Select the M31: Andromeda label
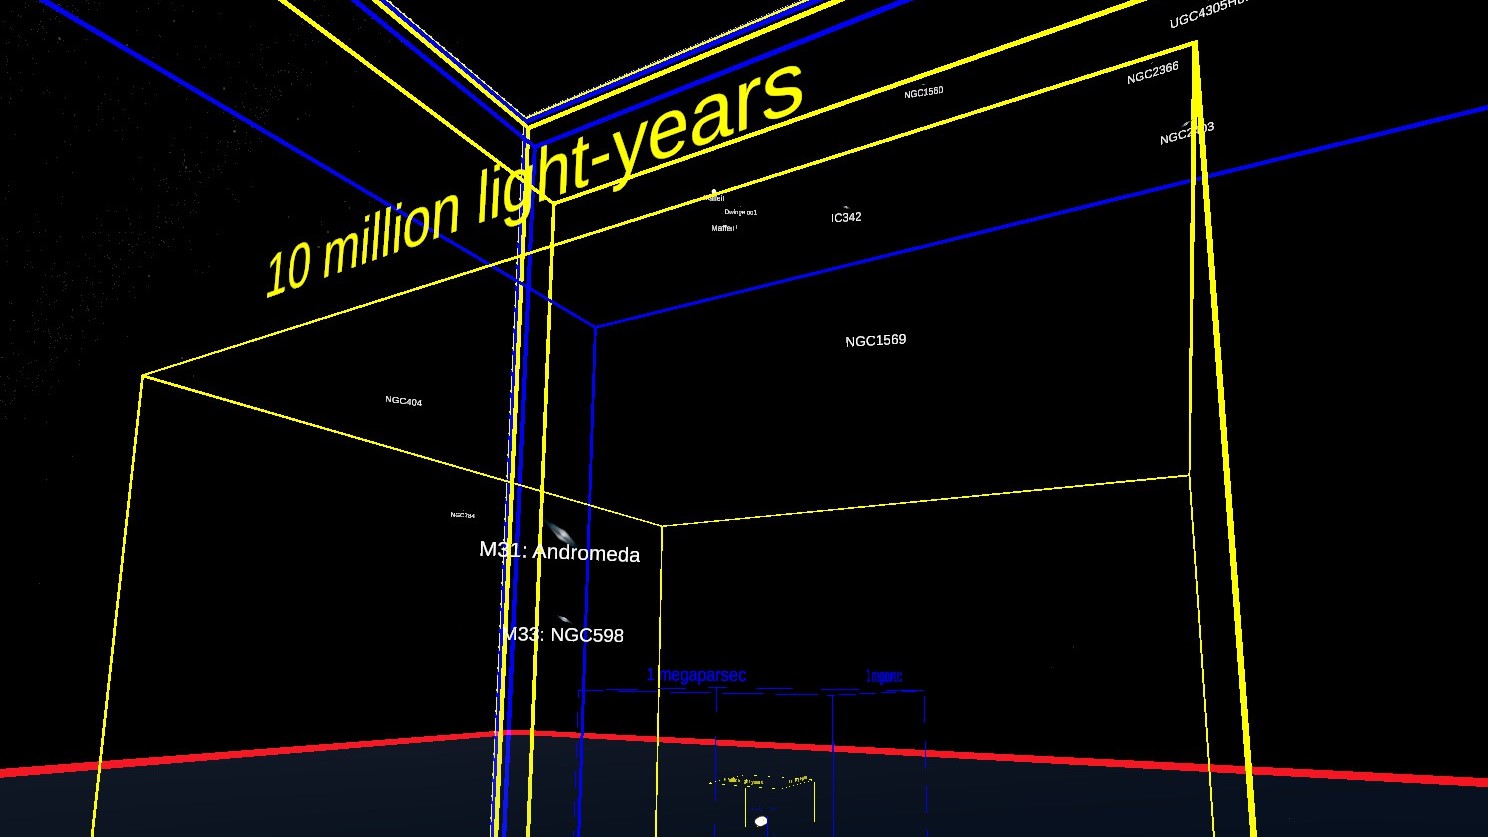The width and height of the screenshot is (1488, 837). point(559,552)
